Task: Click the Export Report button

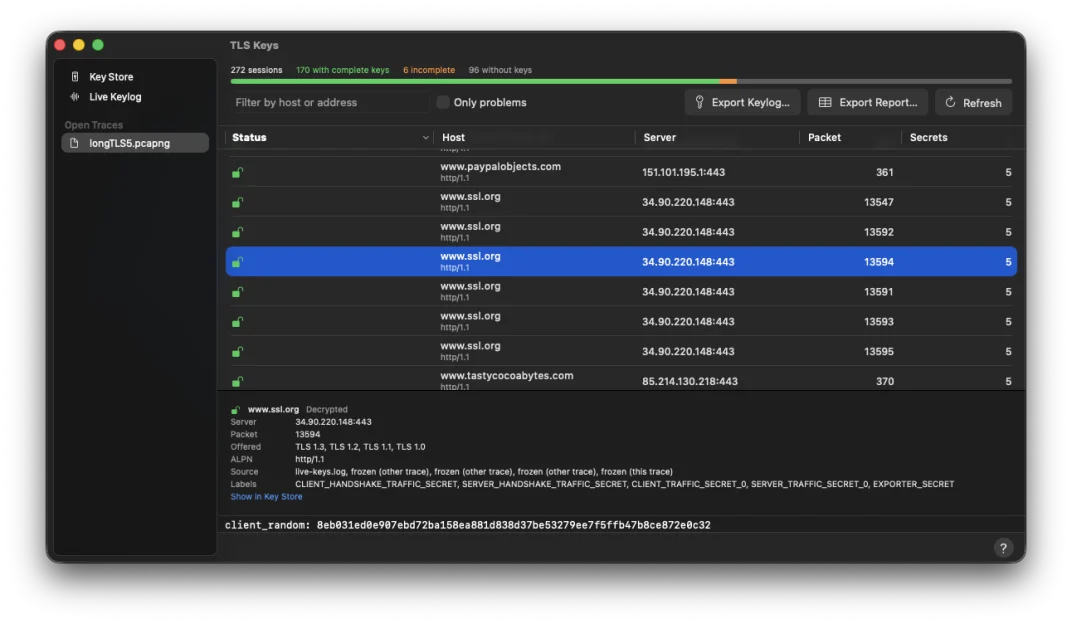Action: (868, 103)
